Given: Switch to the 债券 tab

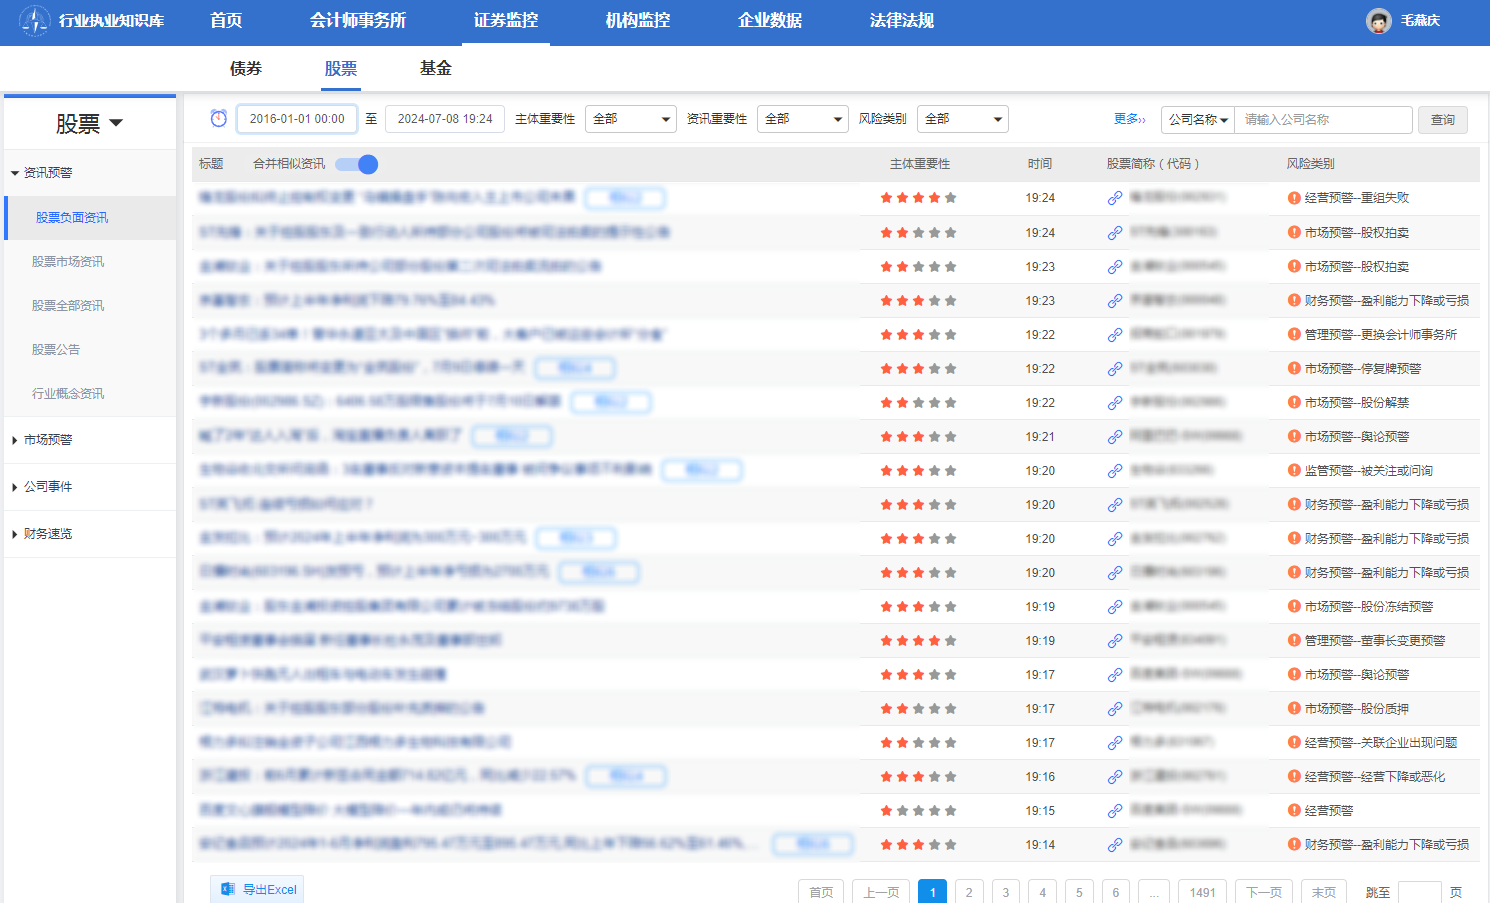Looking at the screenshot, I should tap(246, 68).
